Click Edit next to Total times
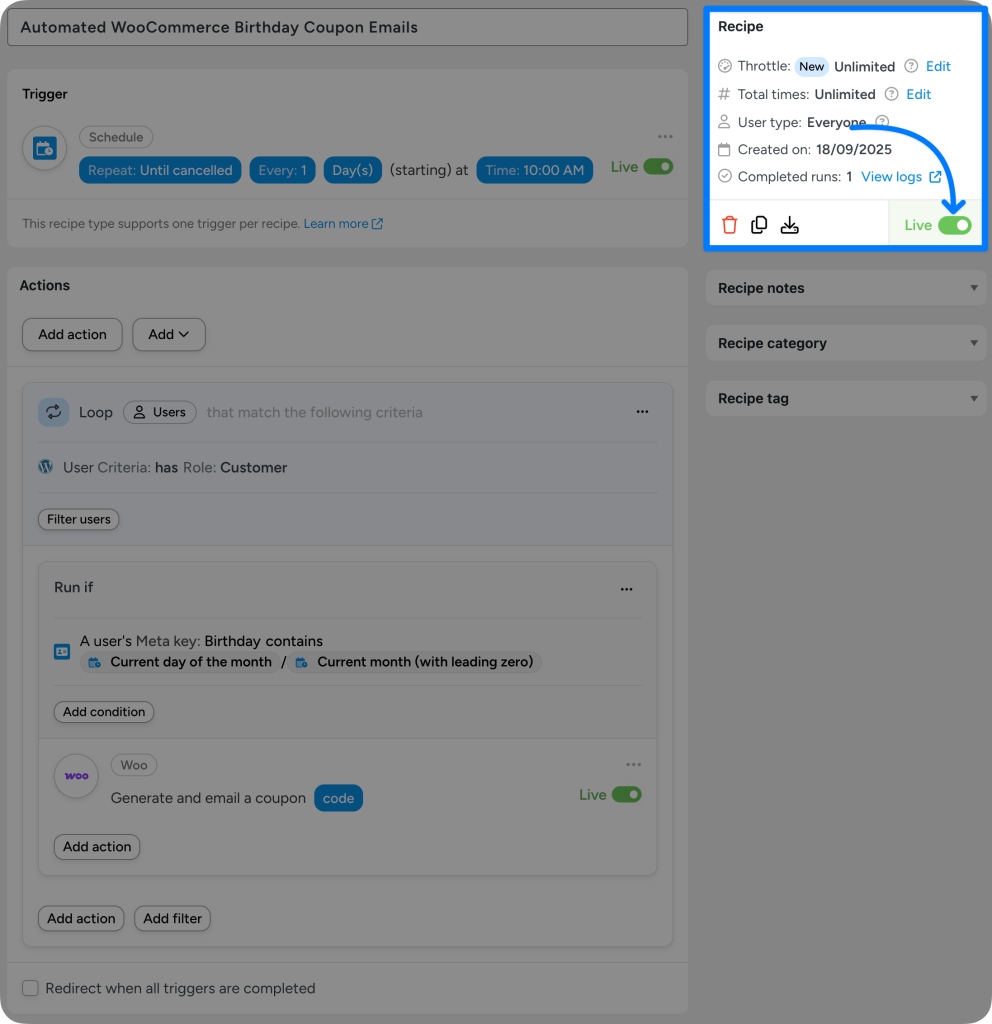The image size is (992, 1024). point(918,94)
